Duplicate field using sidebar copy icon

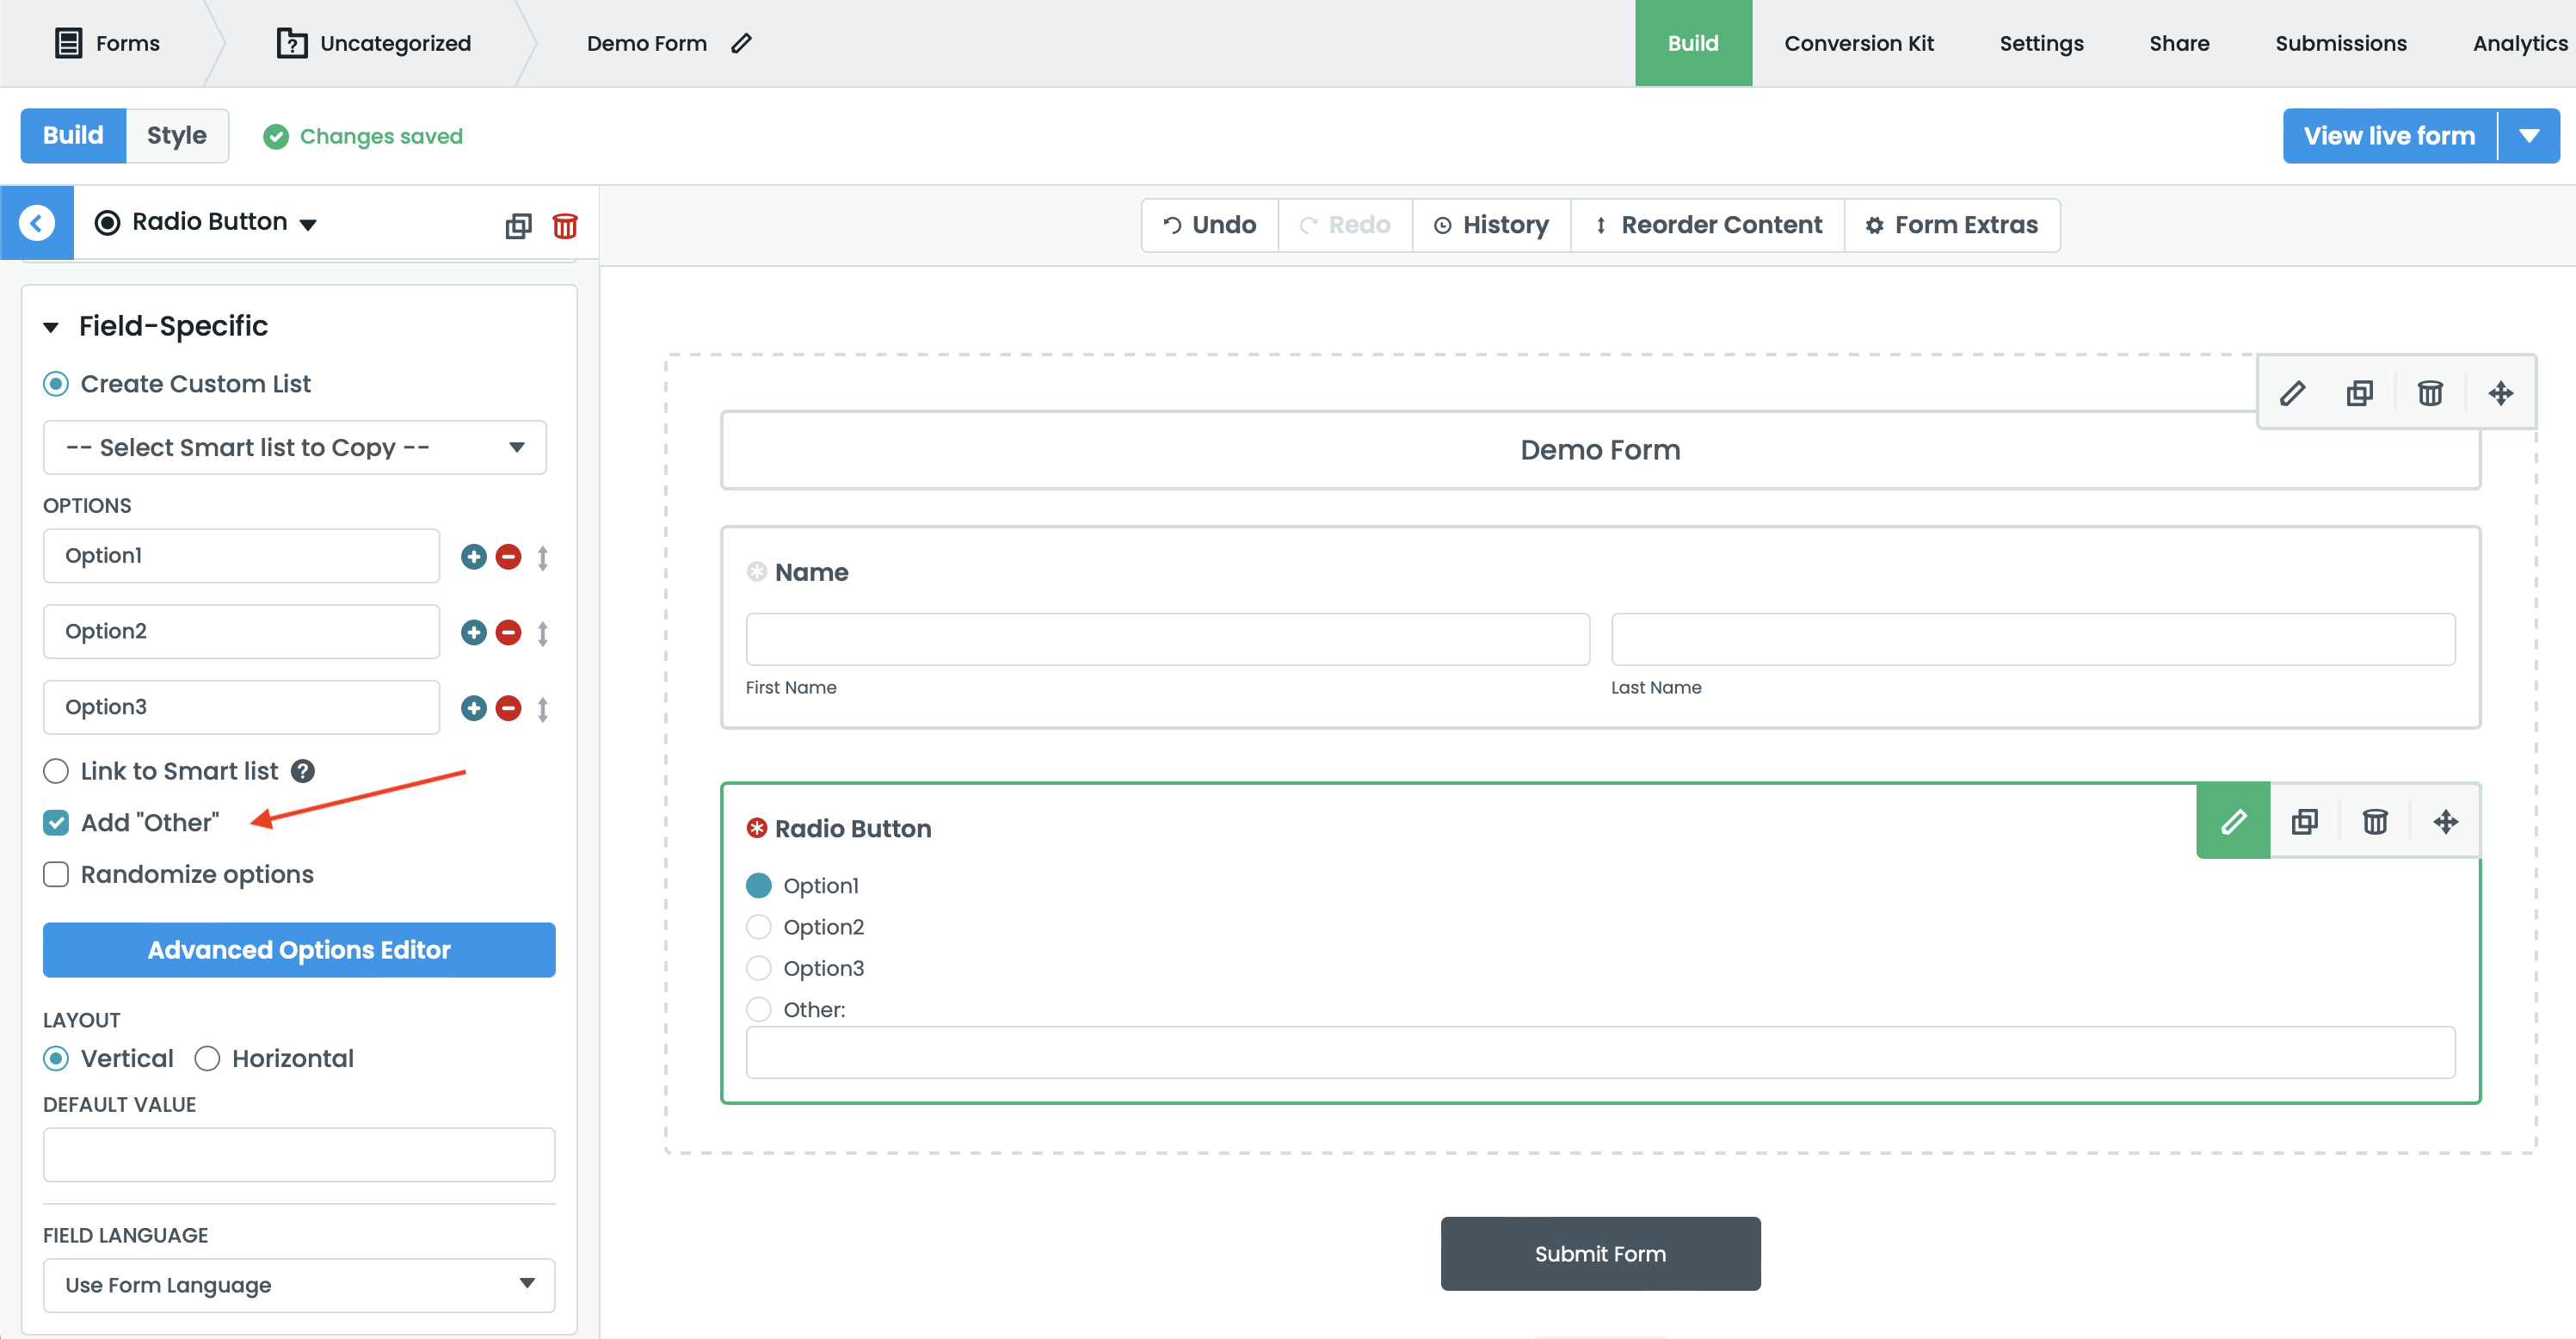pos(518,226)
